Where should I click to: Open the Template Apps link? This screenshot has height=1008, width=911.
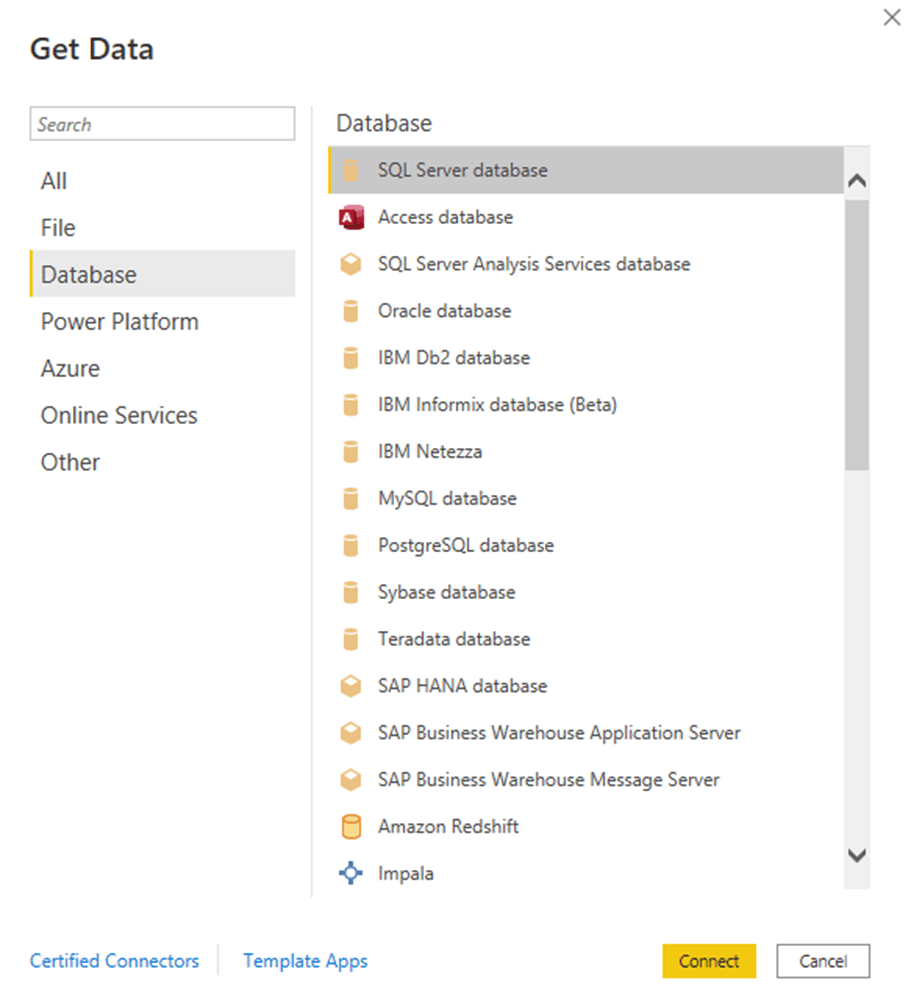(x=305, y=961)
